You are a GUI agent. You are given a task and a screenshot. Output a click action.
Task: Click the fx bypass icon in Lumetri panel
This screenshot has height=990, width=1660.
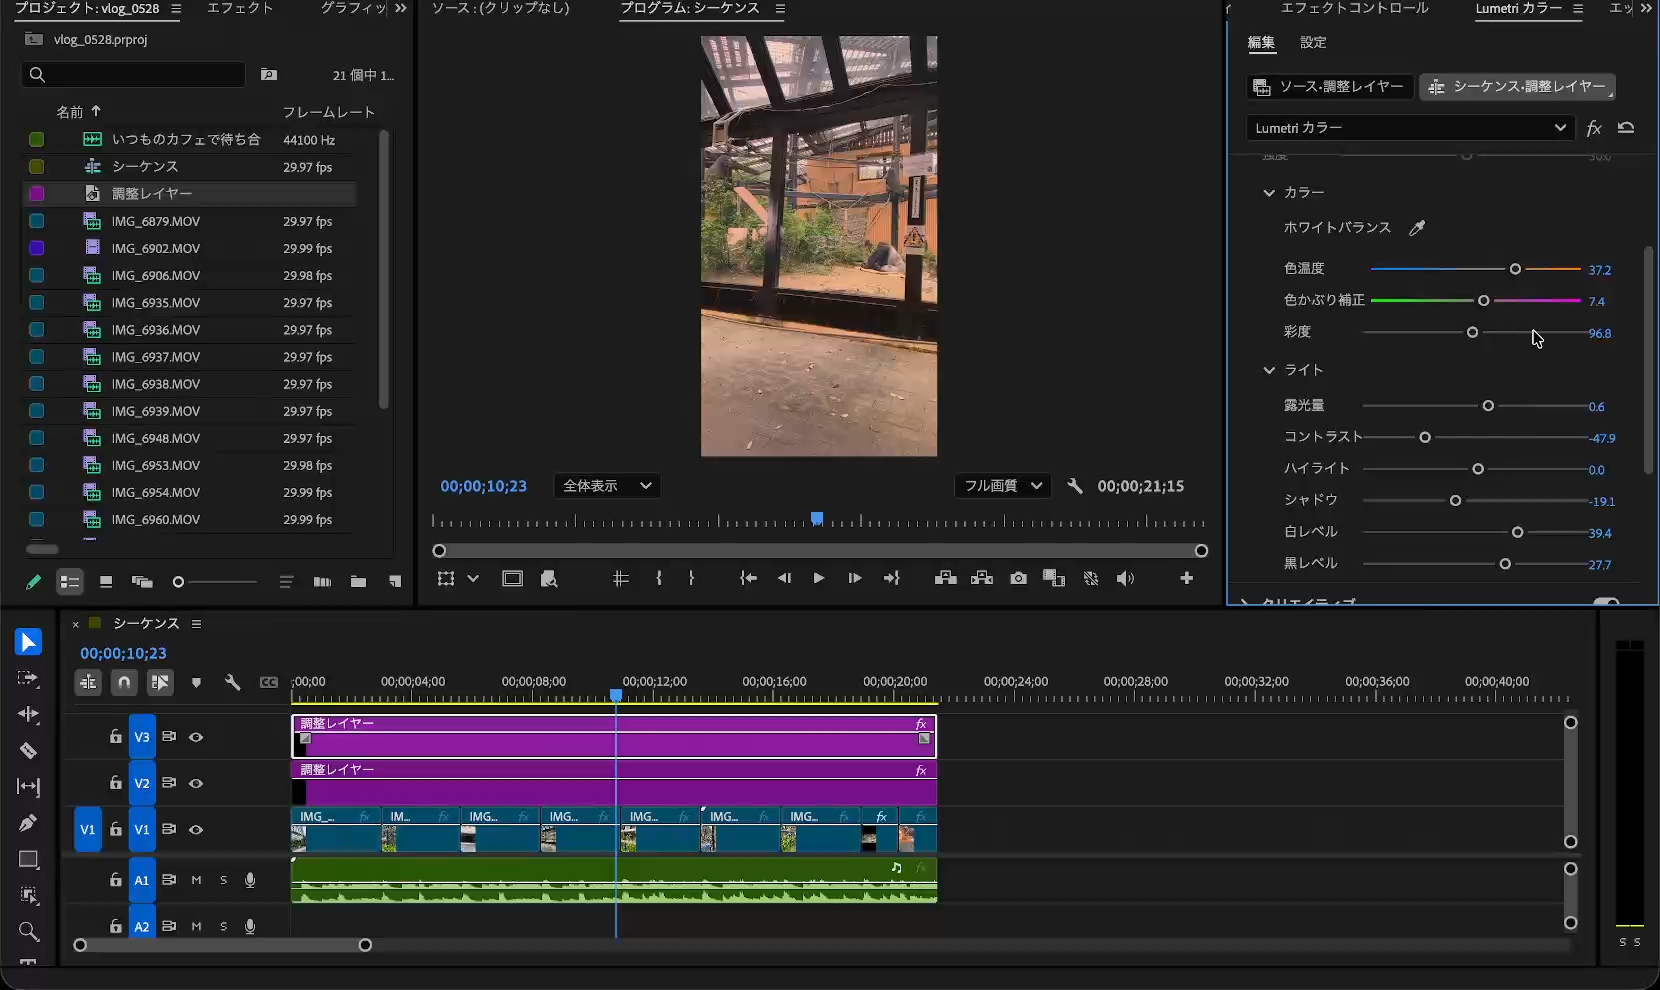(1594, 128)
